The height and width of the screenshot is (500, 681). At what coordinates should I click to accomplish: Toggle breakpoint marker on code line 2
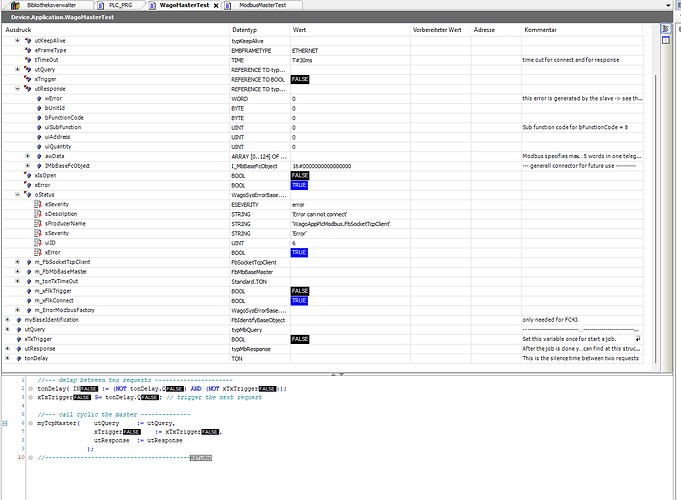(31, 389)
